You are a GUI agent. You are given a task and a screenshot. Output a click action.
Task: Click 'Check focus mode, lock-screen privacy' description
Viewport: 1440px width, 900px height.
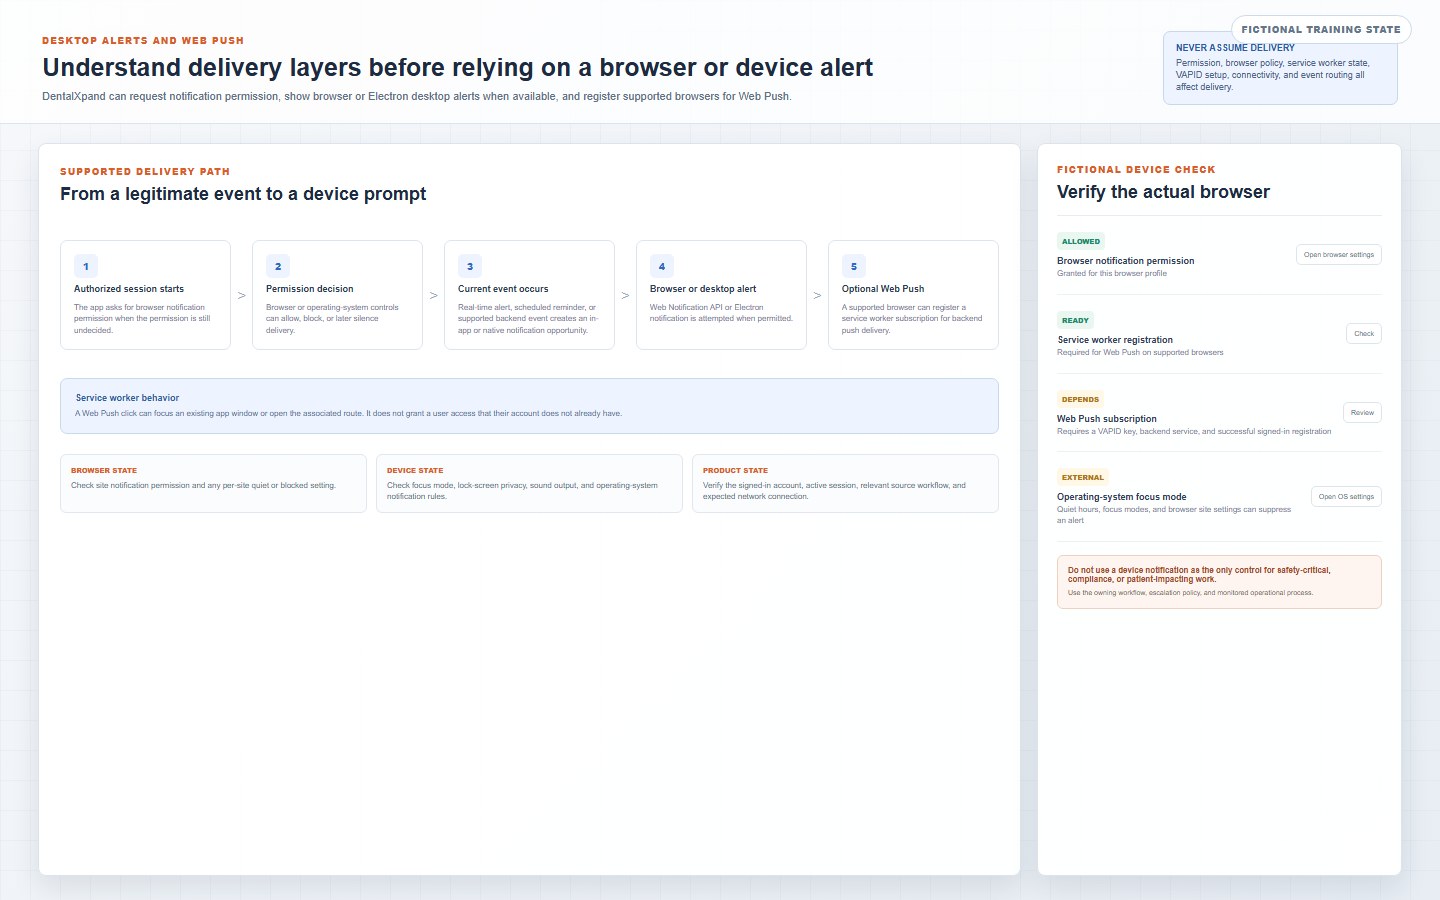[x=522, y=491]
